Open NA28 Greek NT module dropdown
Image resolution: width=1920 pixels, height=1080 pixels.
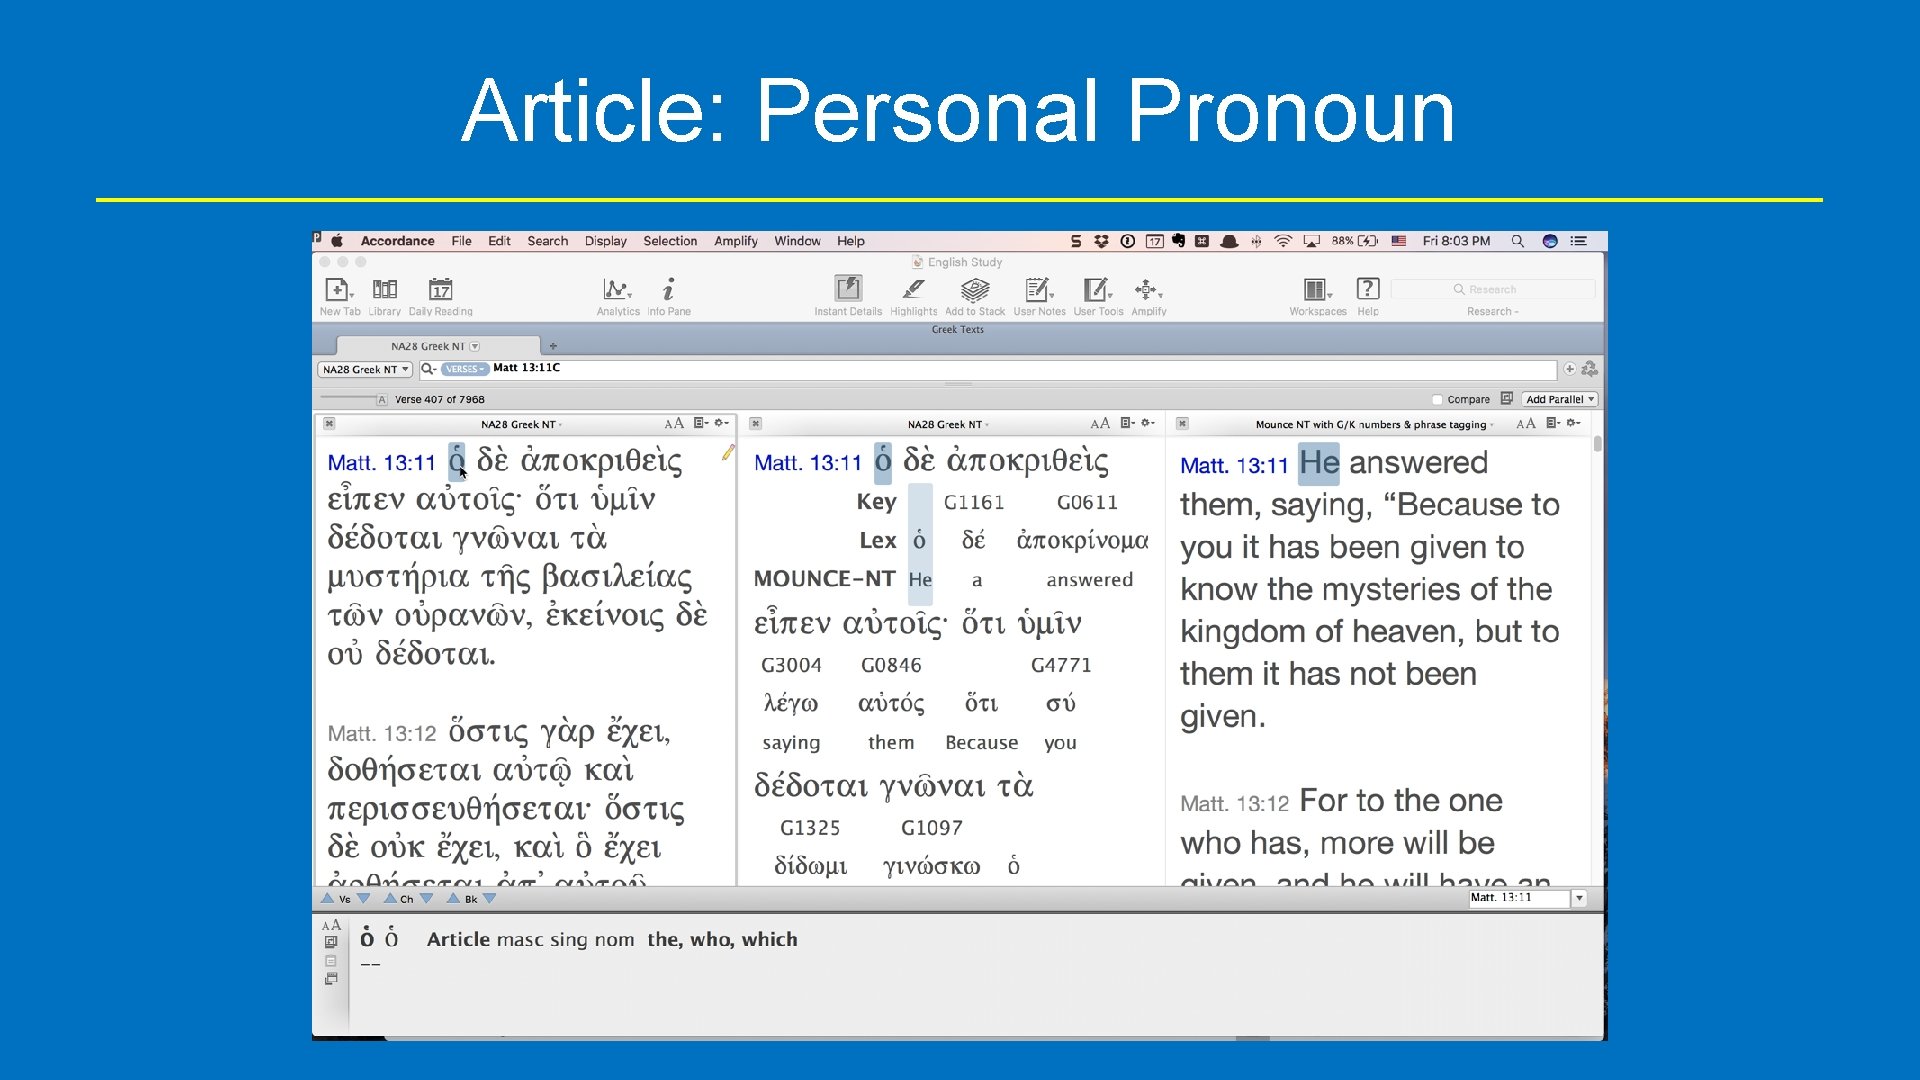click(365, 370)
